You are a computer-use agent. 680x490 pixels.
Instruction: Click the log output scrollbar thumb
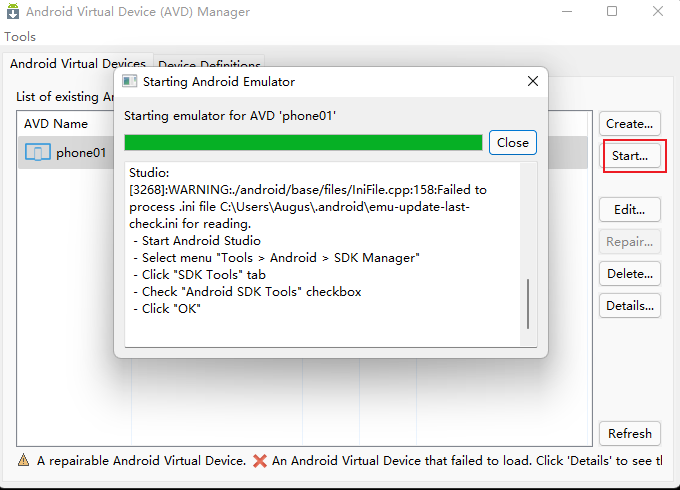528,304
